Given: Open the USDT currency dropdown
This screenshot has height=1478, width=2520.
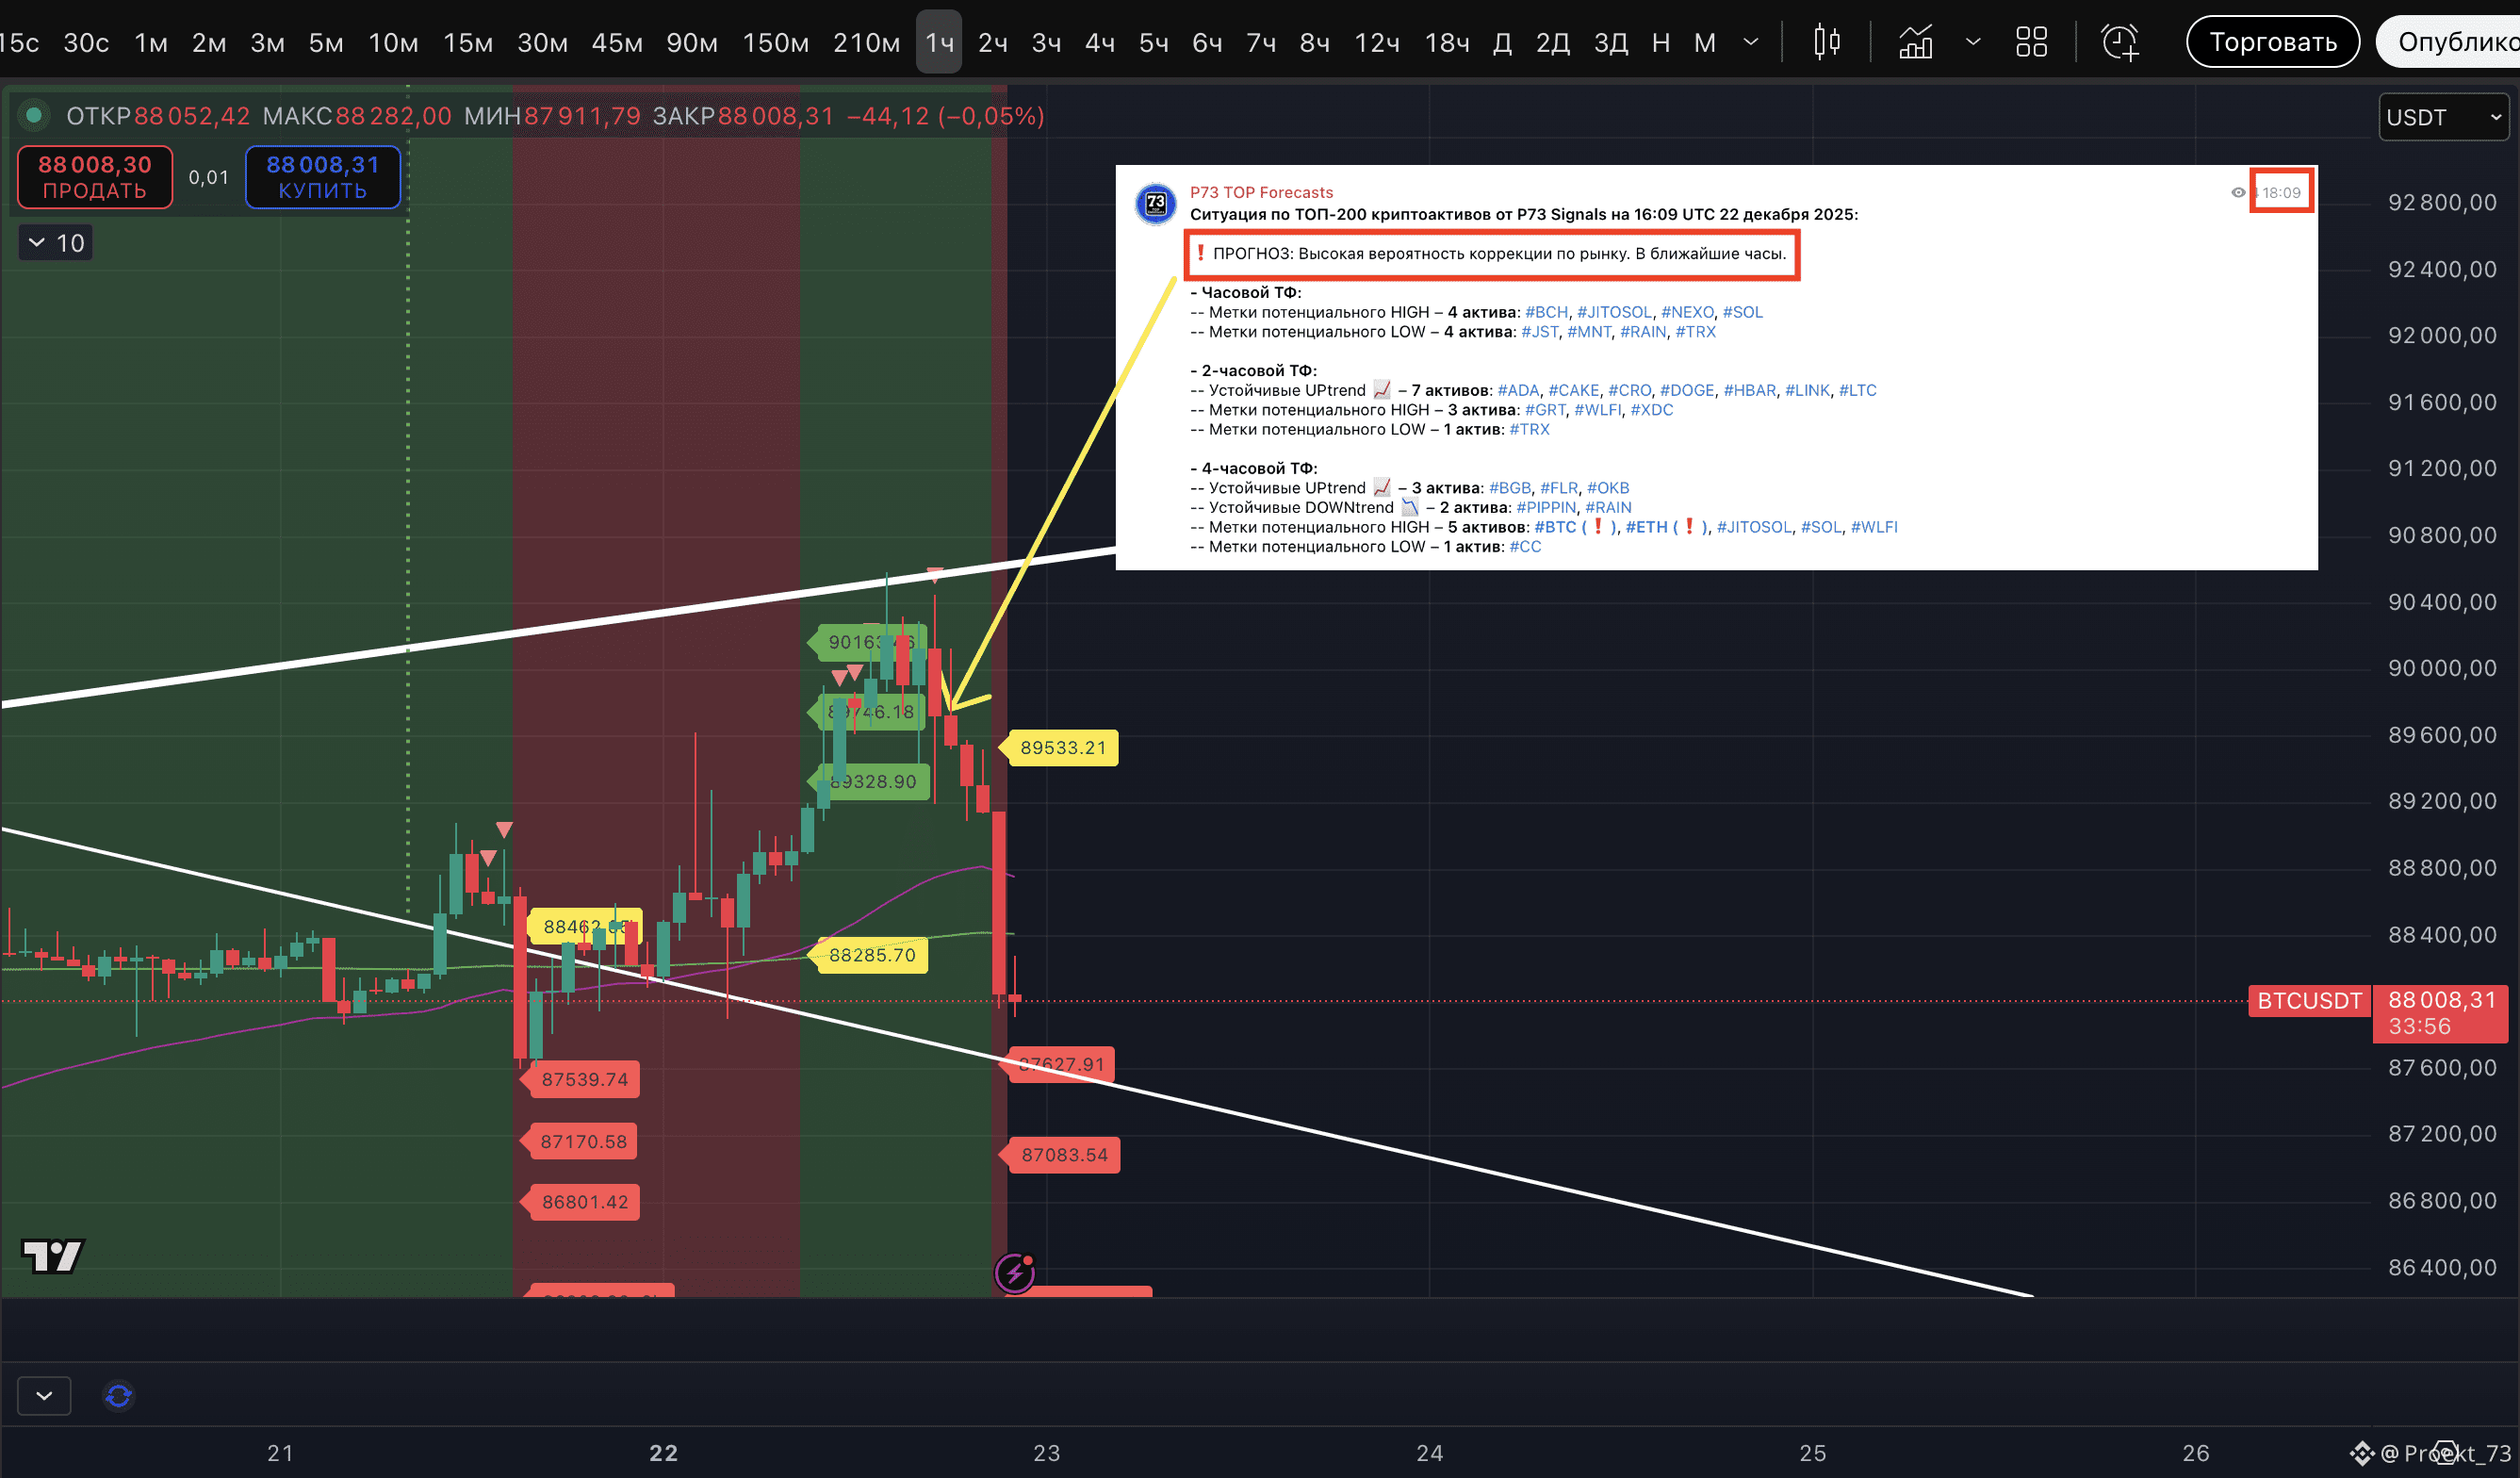Looking at the screenshot, I should pos(2442,118).
